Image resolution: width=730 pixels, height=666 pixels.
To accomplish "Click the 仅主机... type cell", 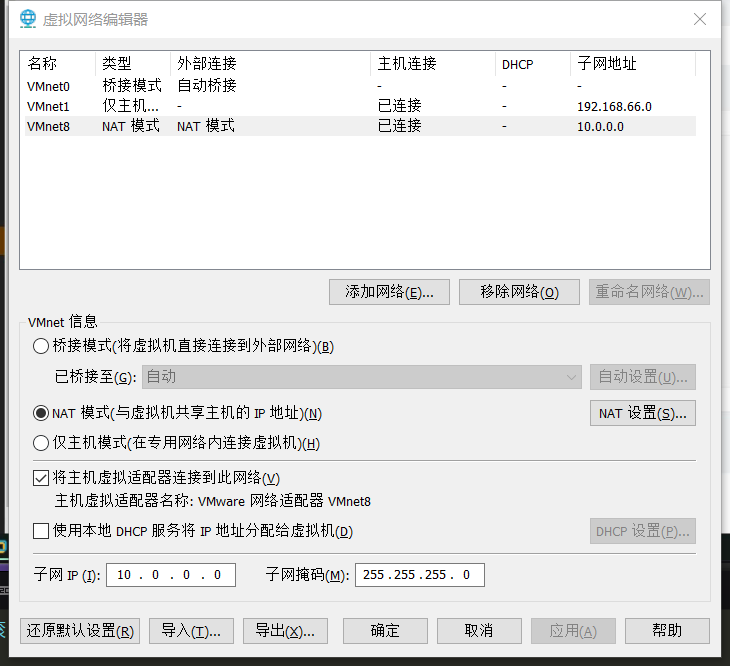I will [x=130, y=106].
